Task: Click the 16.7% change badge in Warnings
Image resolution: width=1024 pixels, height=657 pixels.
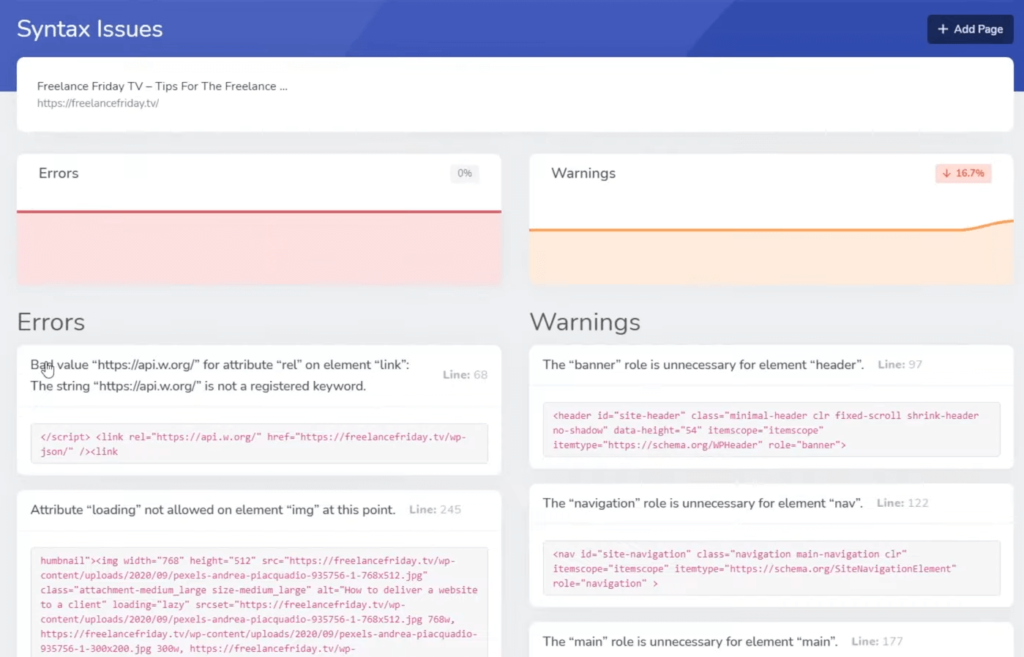Action: (963, 173)
